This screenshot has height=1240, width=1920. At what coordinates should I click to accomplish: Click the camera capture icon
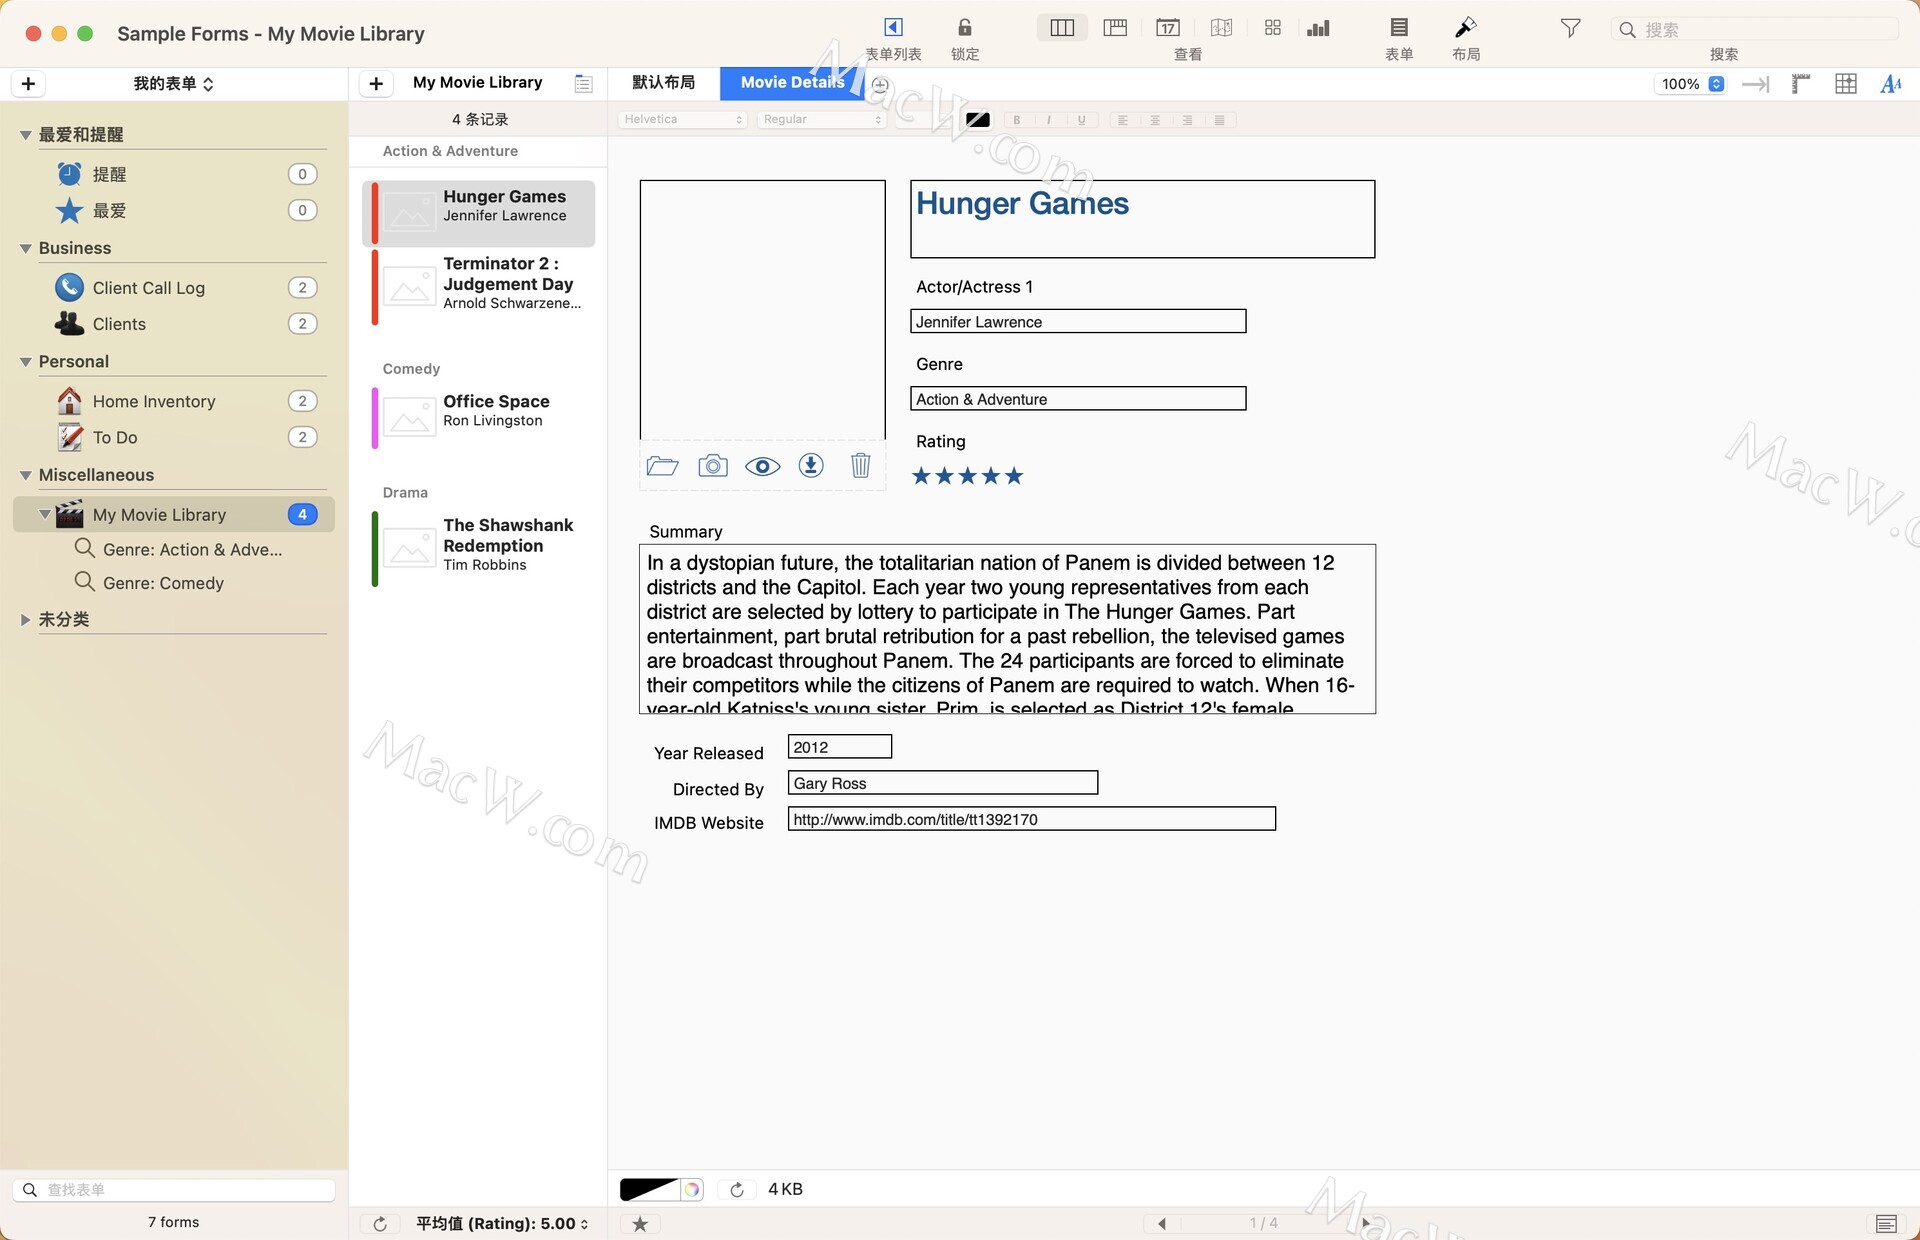713,466
